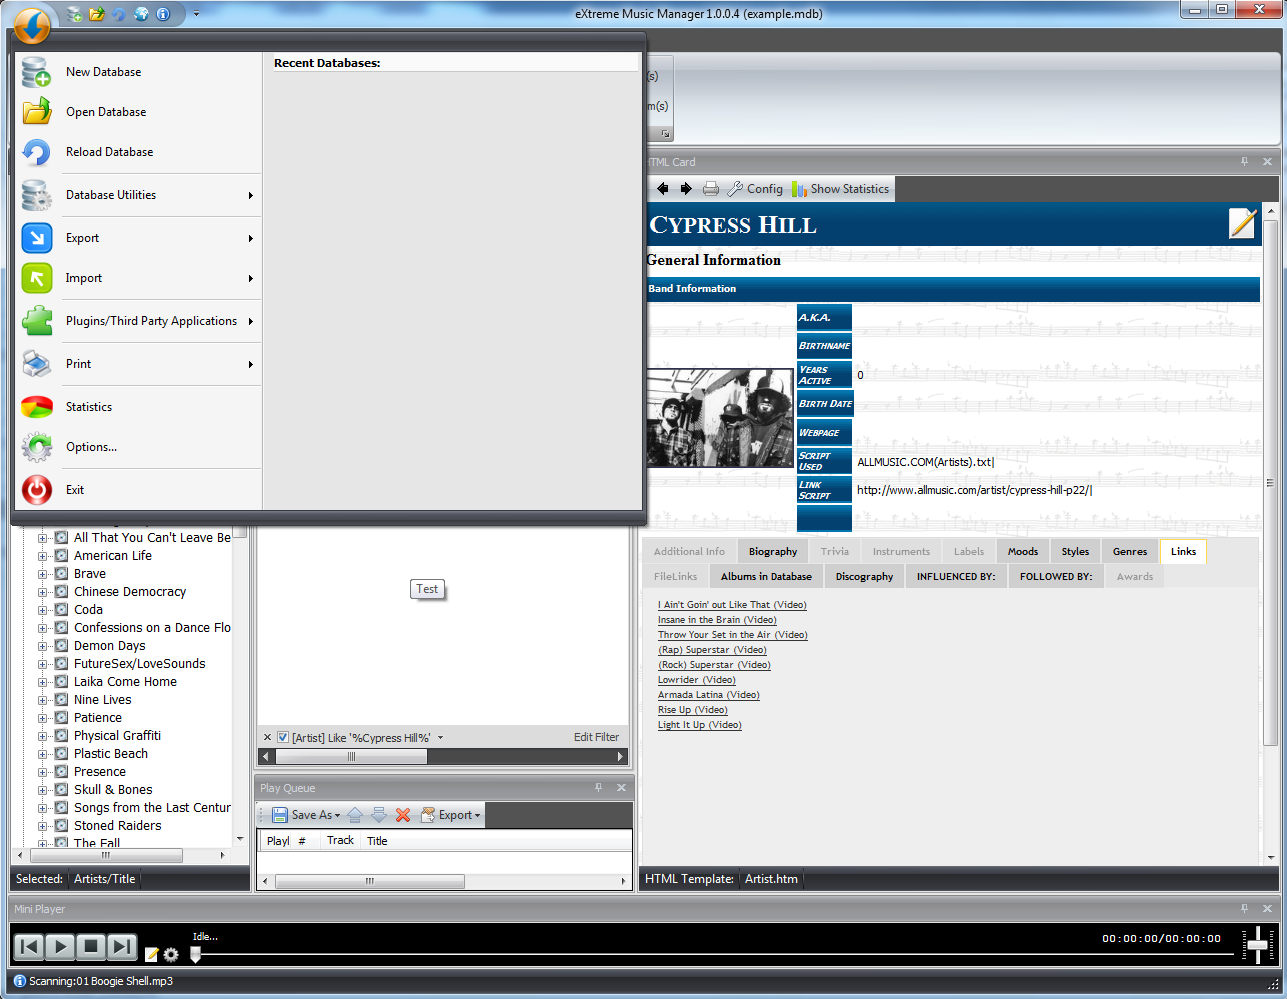Go back in the HTML Card panel
This screenshot has width=1287, height=999.
tap(662, 189)
